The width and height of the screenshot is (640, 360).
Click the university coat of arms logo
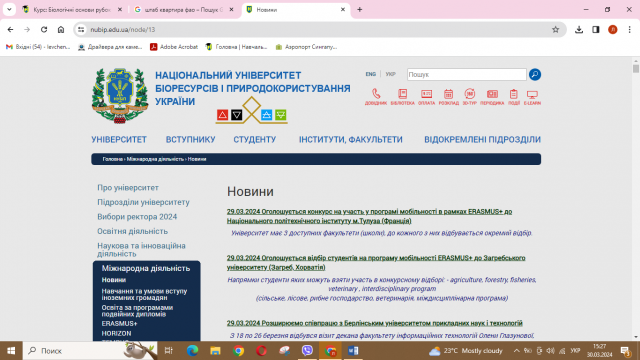pyautogui.click(x=120, y=96)
